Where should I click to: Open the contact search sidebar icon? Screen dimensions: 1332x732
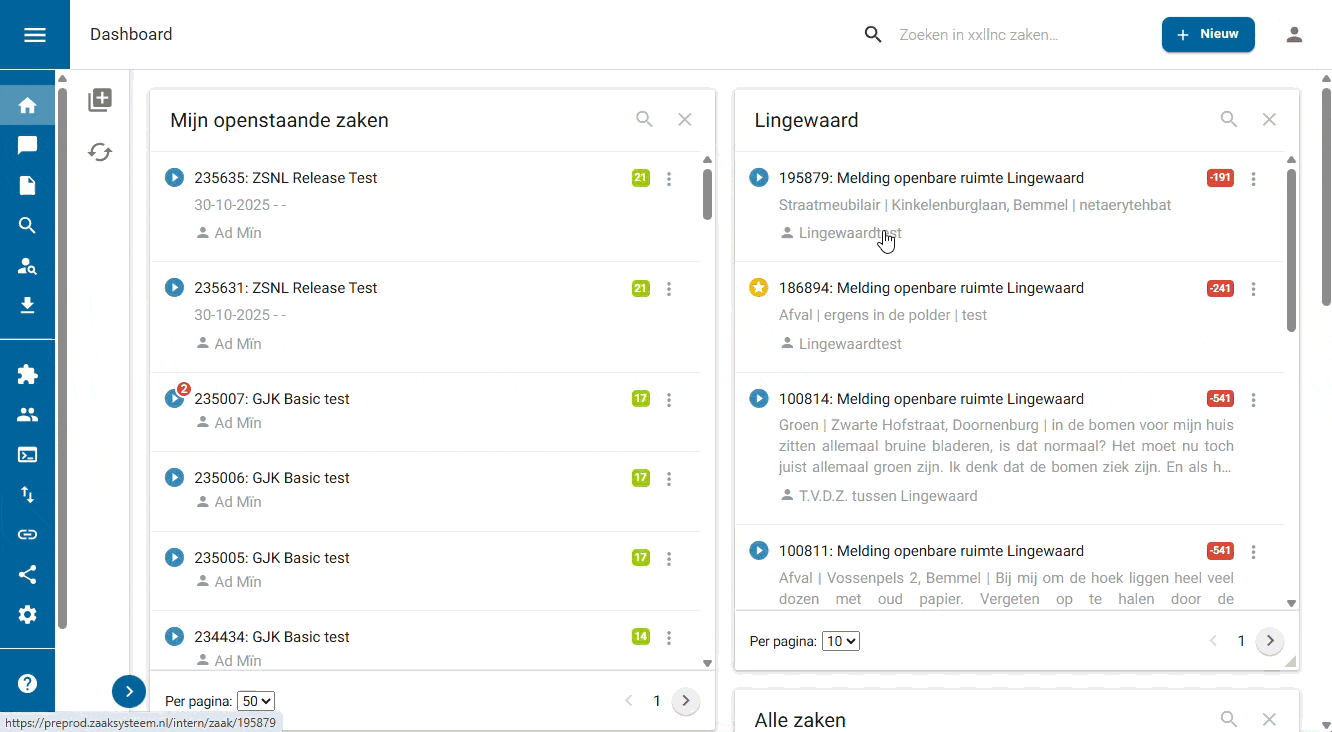28,265
